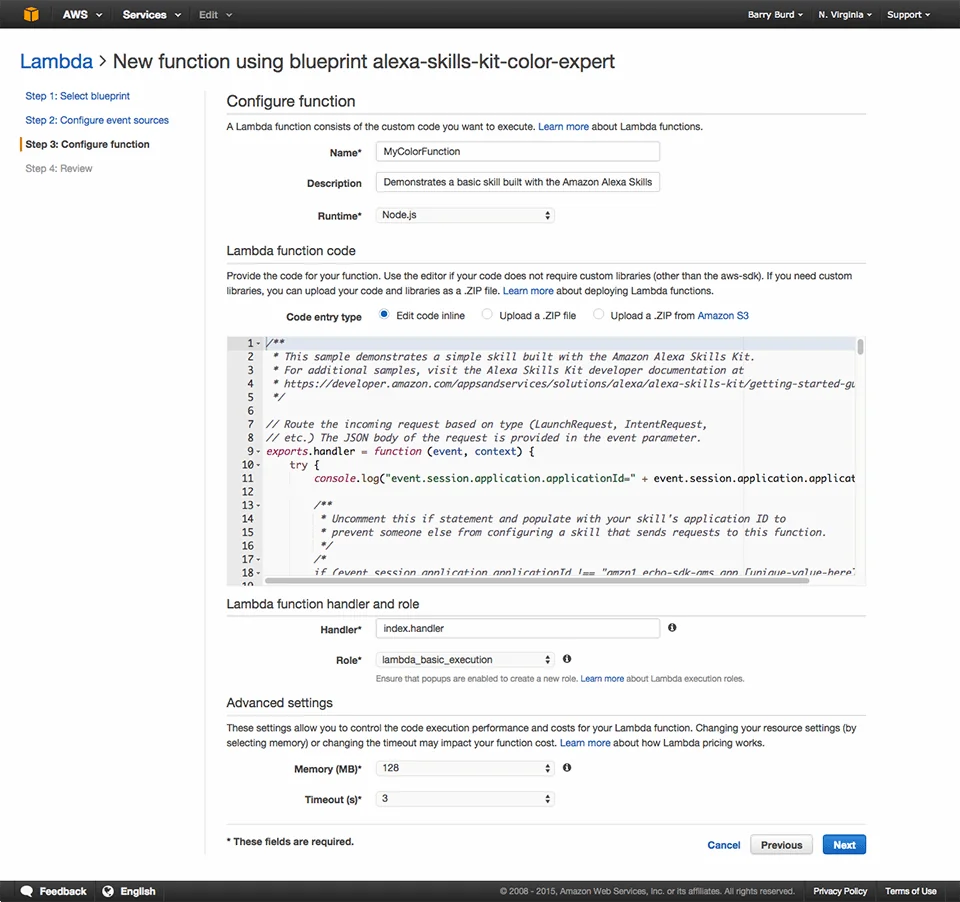The width and height of the screenshot is (960, 902).
Task: Click code line with exports.handler
Action: (x=400, y=451)
